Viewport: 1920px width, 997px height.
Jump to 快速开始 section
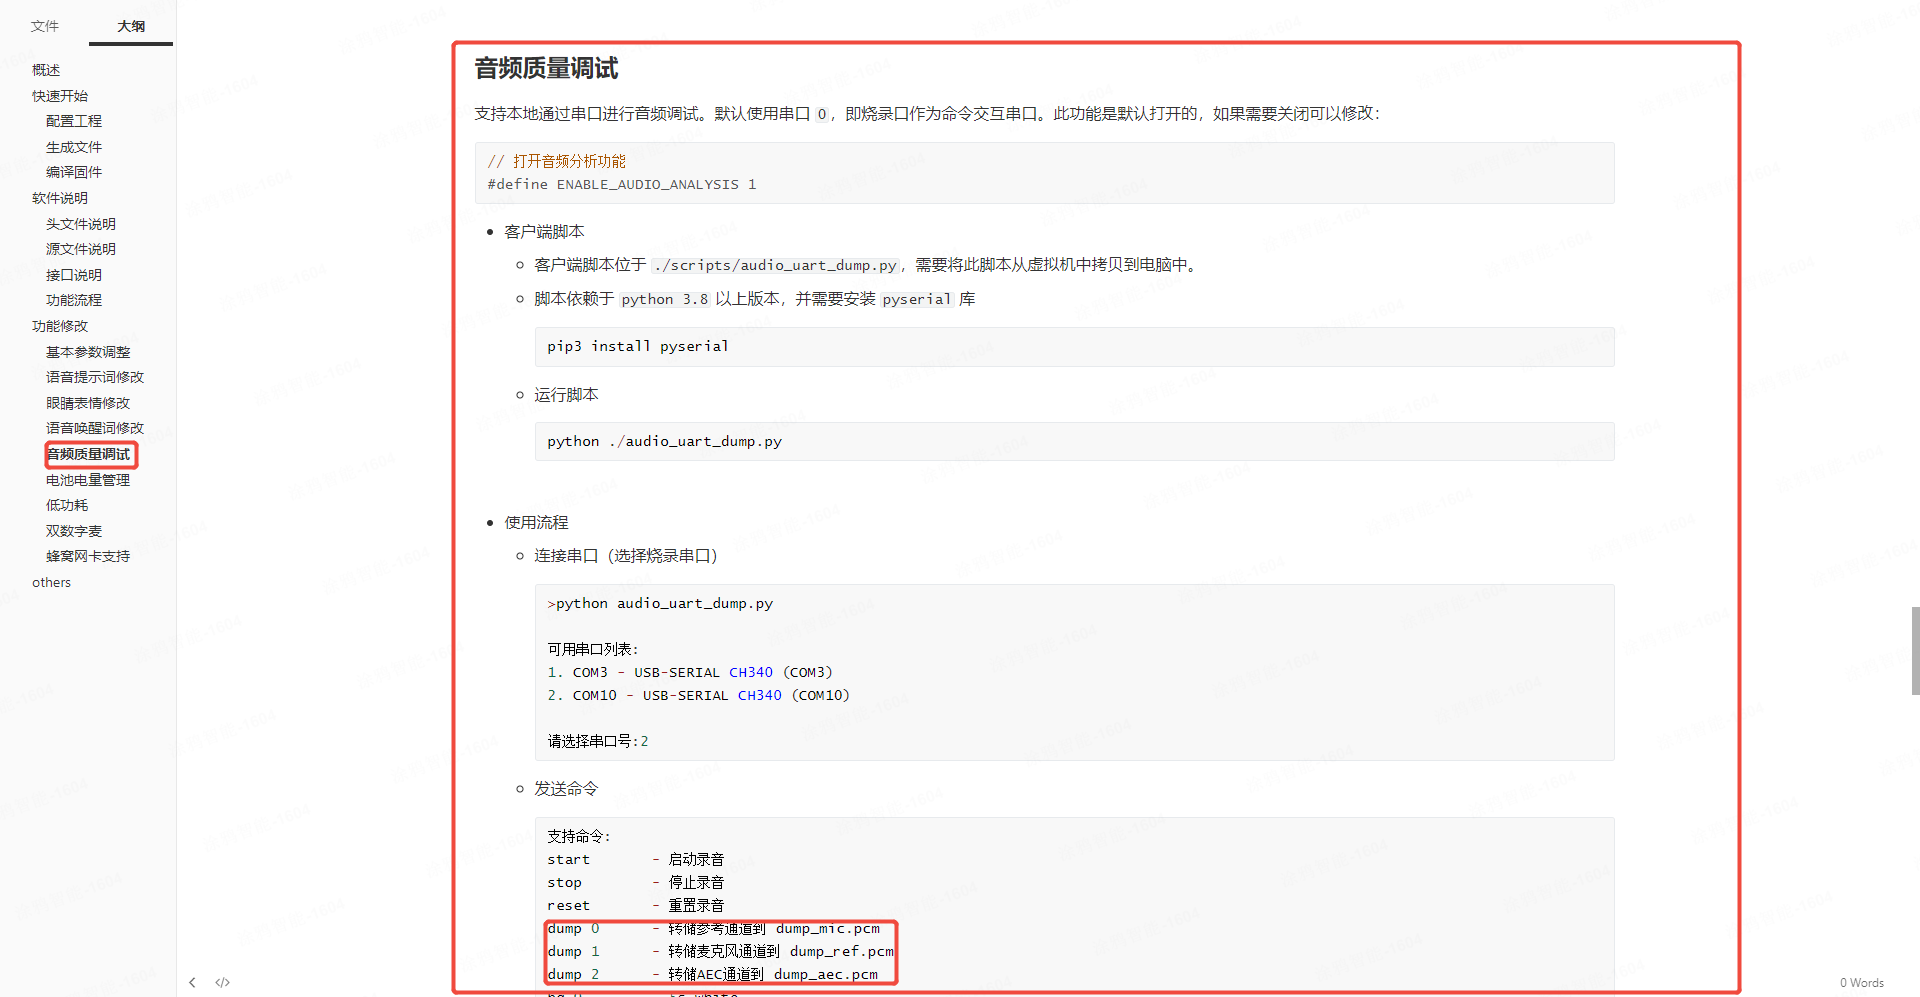coord(60,96)
